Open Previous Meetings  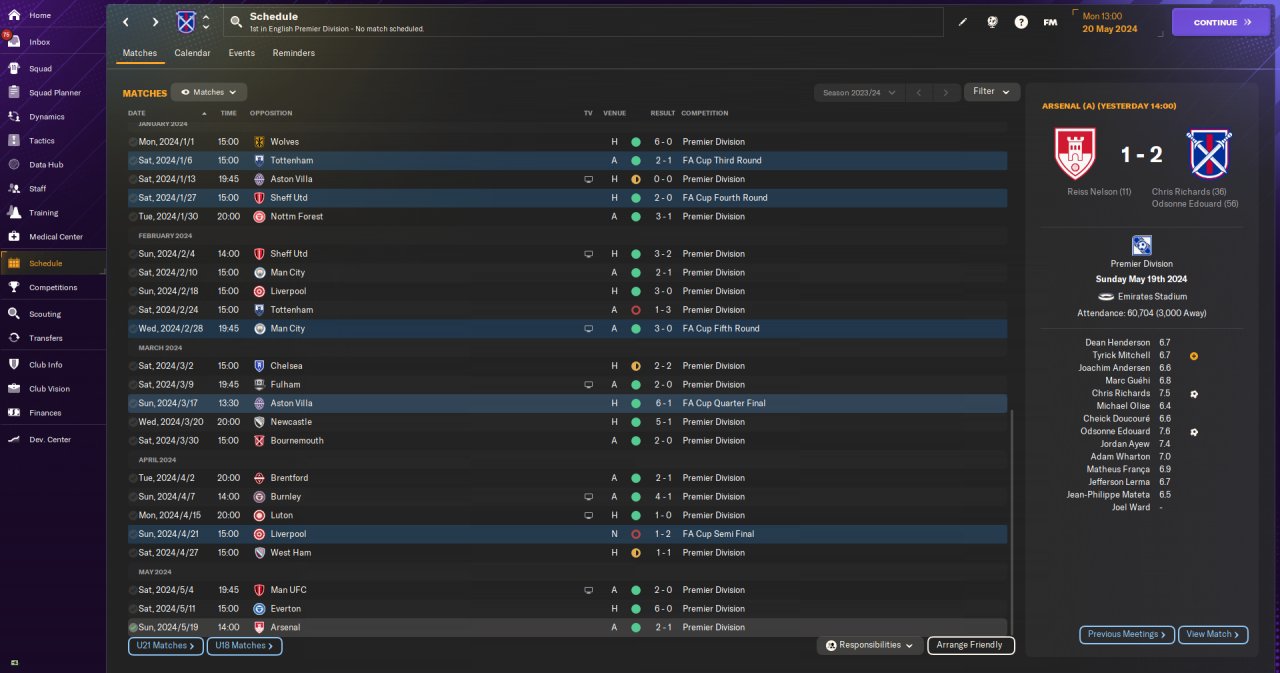(x=1126, y=634)
